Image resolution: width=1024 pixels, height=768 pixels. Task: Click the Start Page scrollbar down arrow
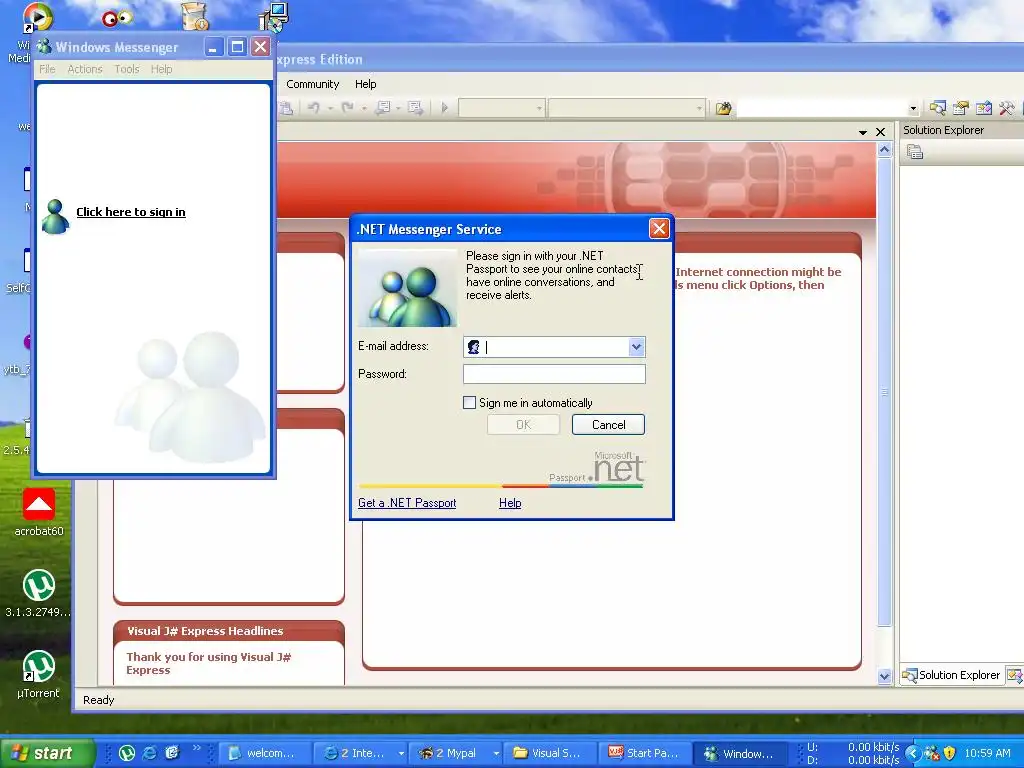(x=884, y=677)
